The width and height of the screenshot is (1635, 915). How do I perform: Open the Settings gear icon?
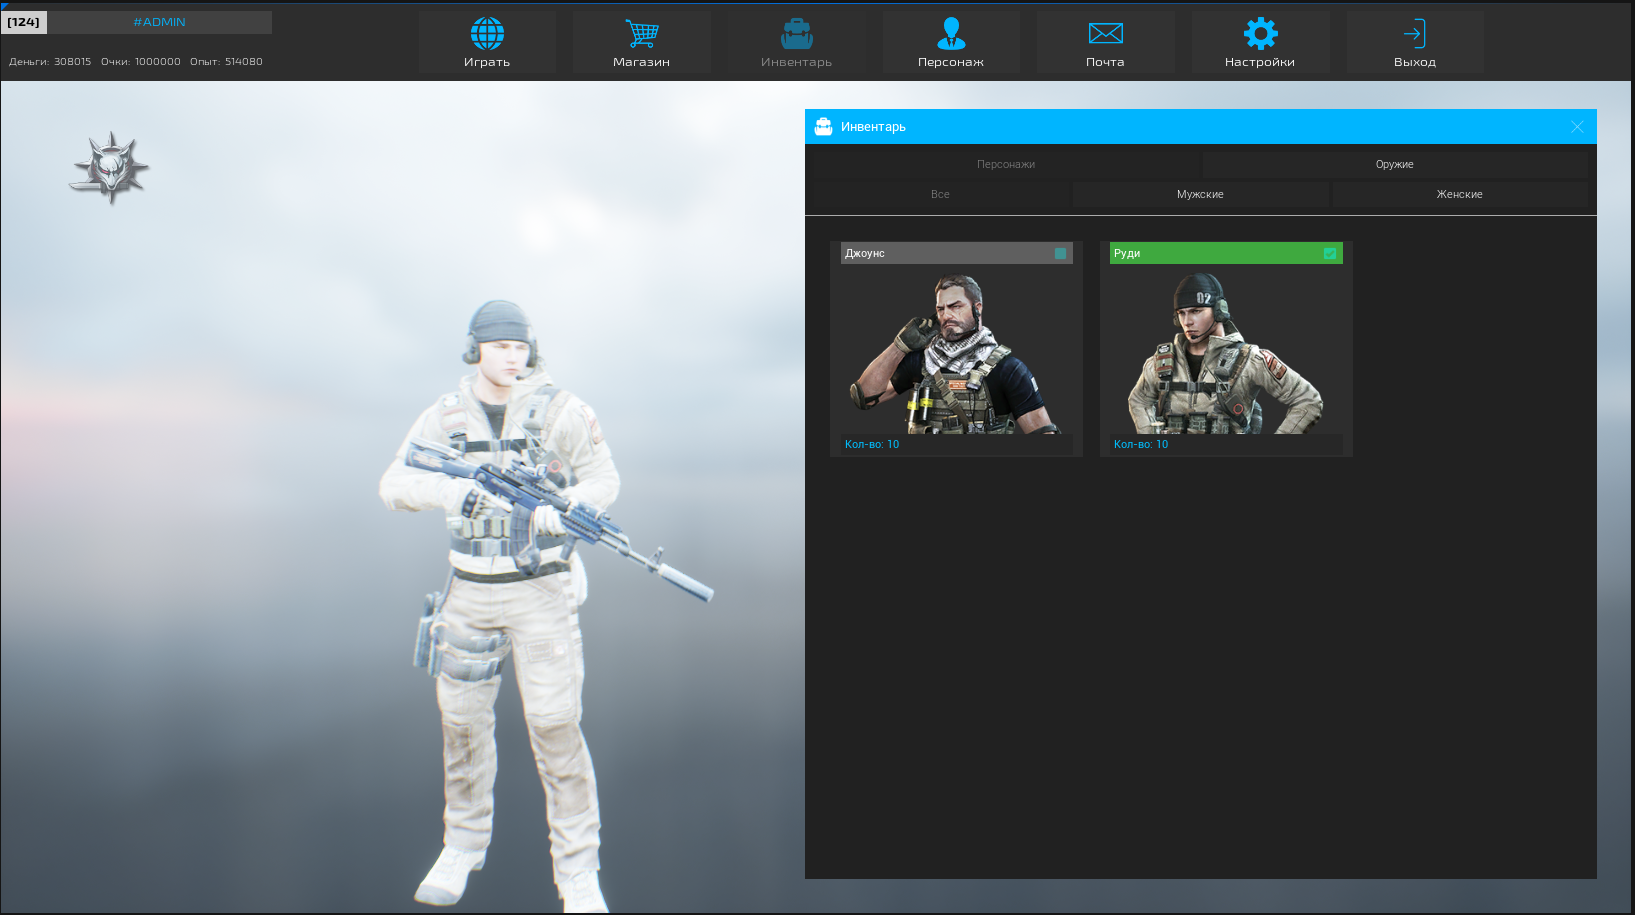(x=1261, y=34)
